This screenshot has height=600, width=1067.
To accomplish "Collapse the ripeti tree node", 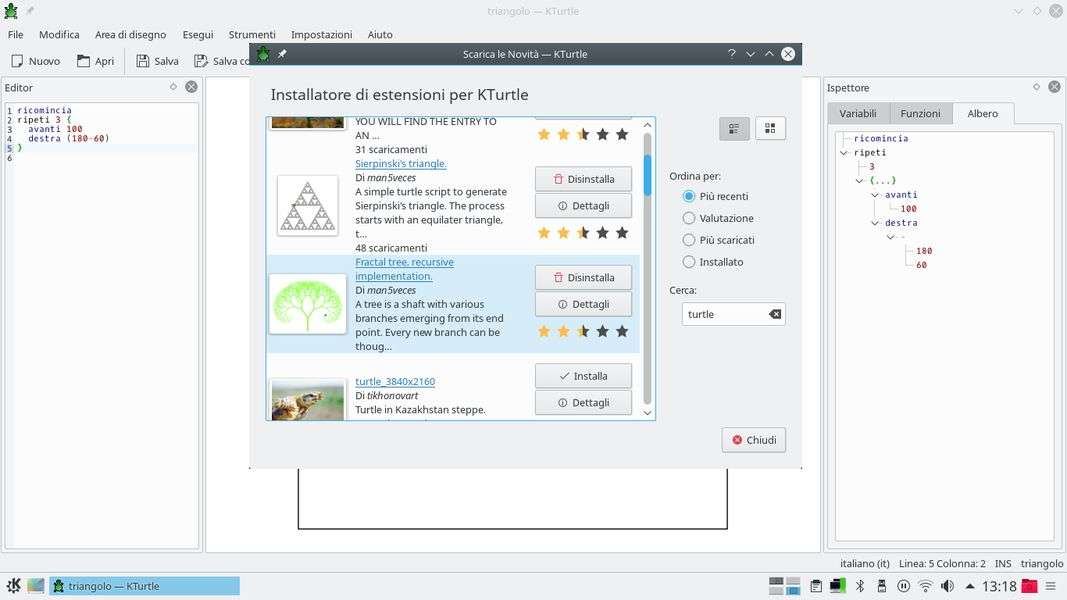I will point(844,153).
